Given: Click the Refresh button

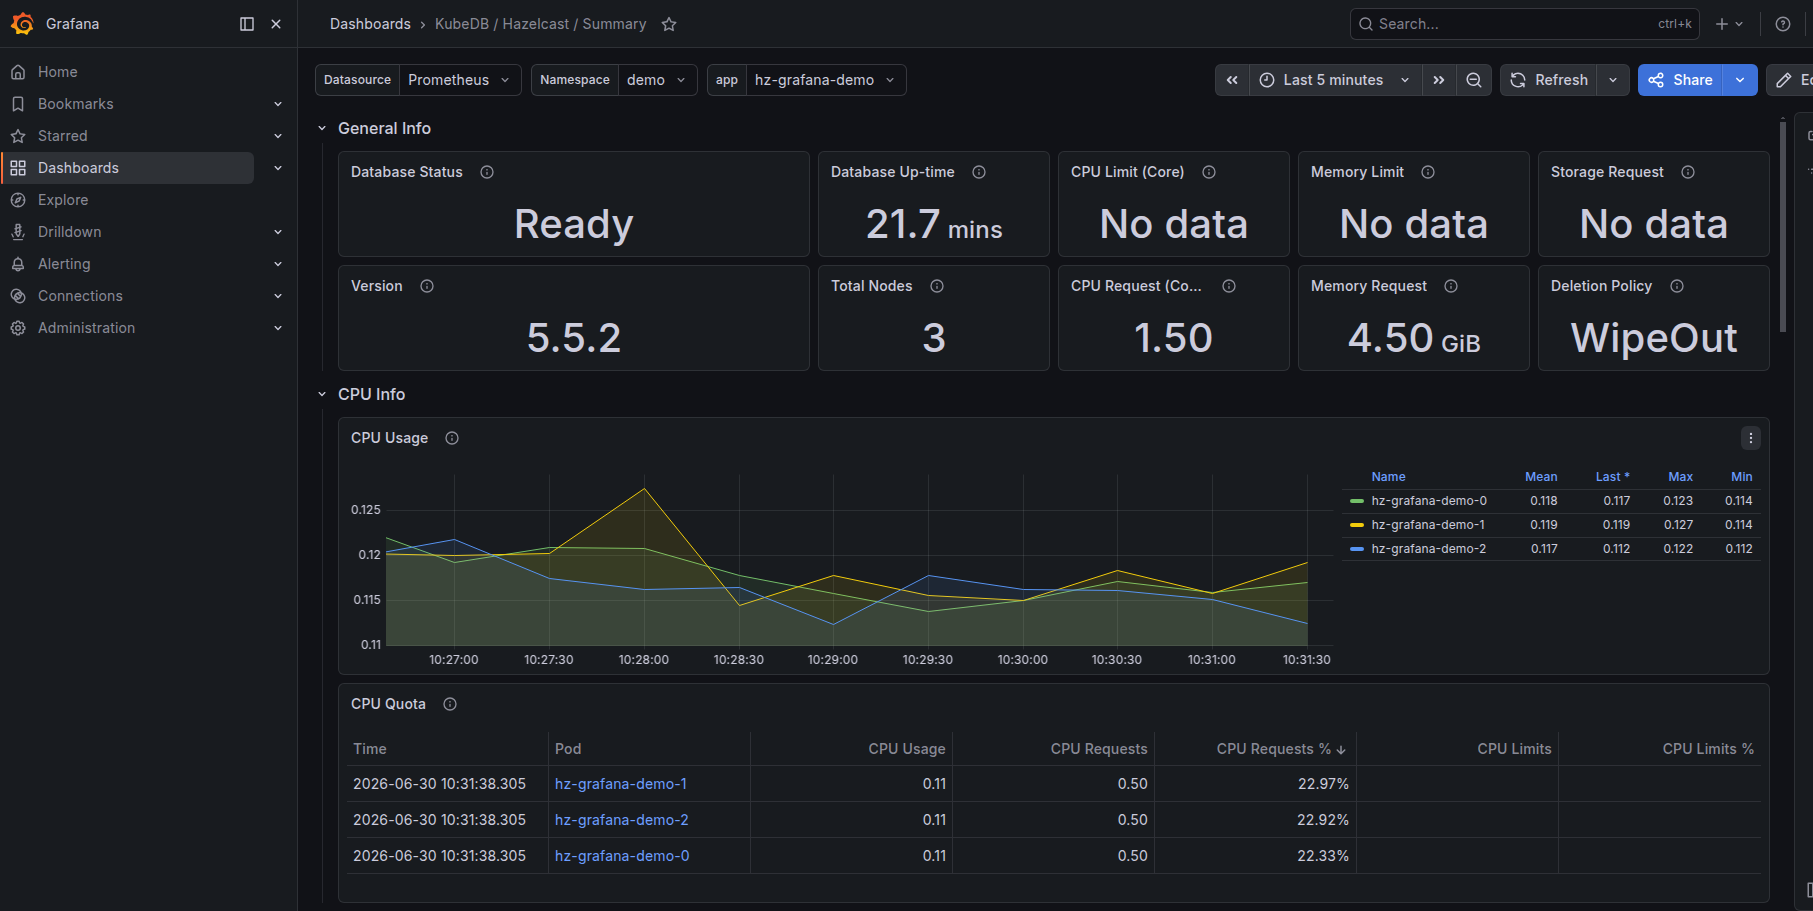Looking at the screenshot, I should click(x=1549, y=80).
